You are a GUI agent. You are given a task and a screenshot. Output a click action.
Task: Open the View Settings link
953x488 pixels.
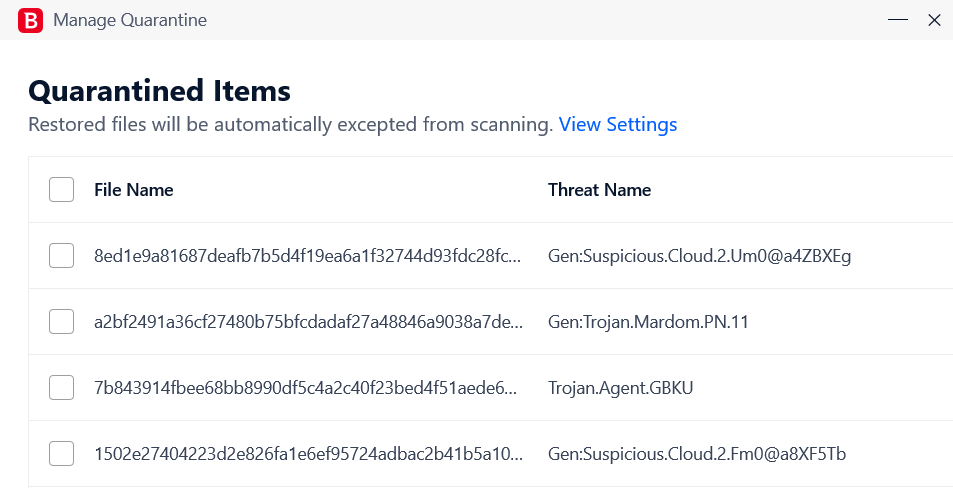click(618, 125)
